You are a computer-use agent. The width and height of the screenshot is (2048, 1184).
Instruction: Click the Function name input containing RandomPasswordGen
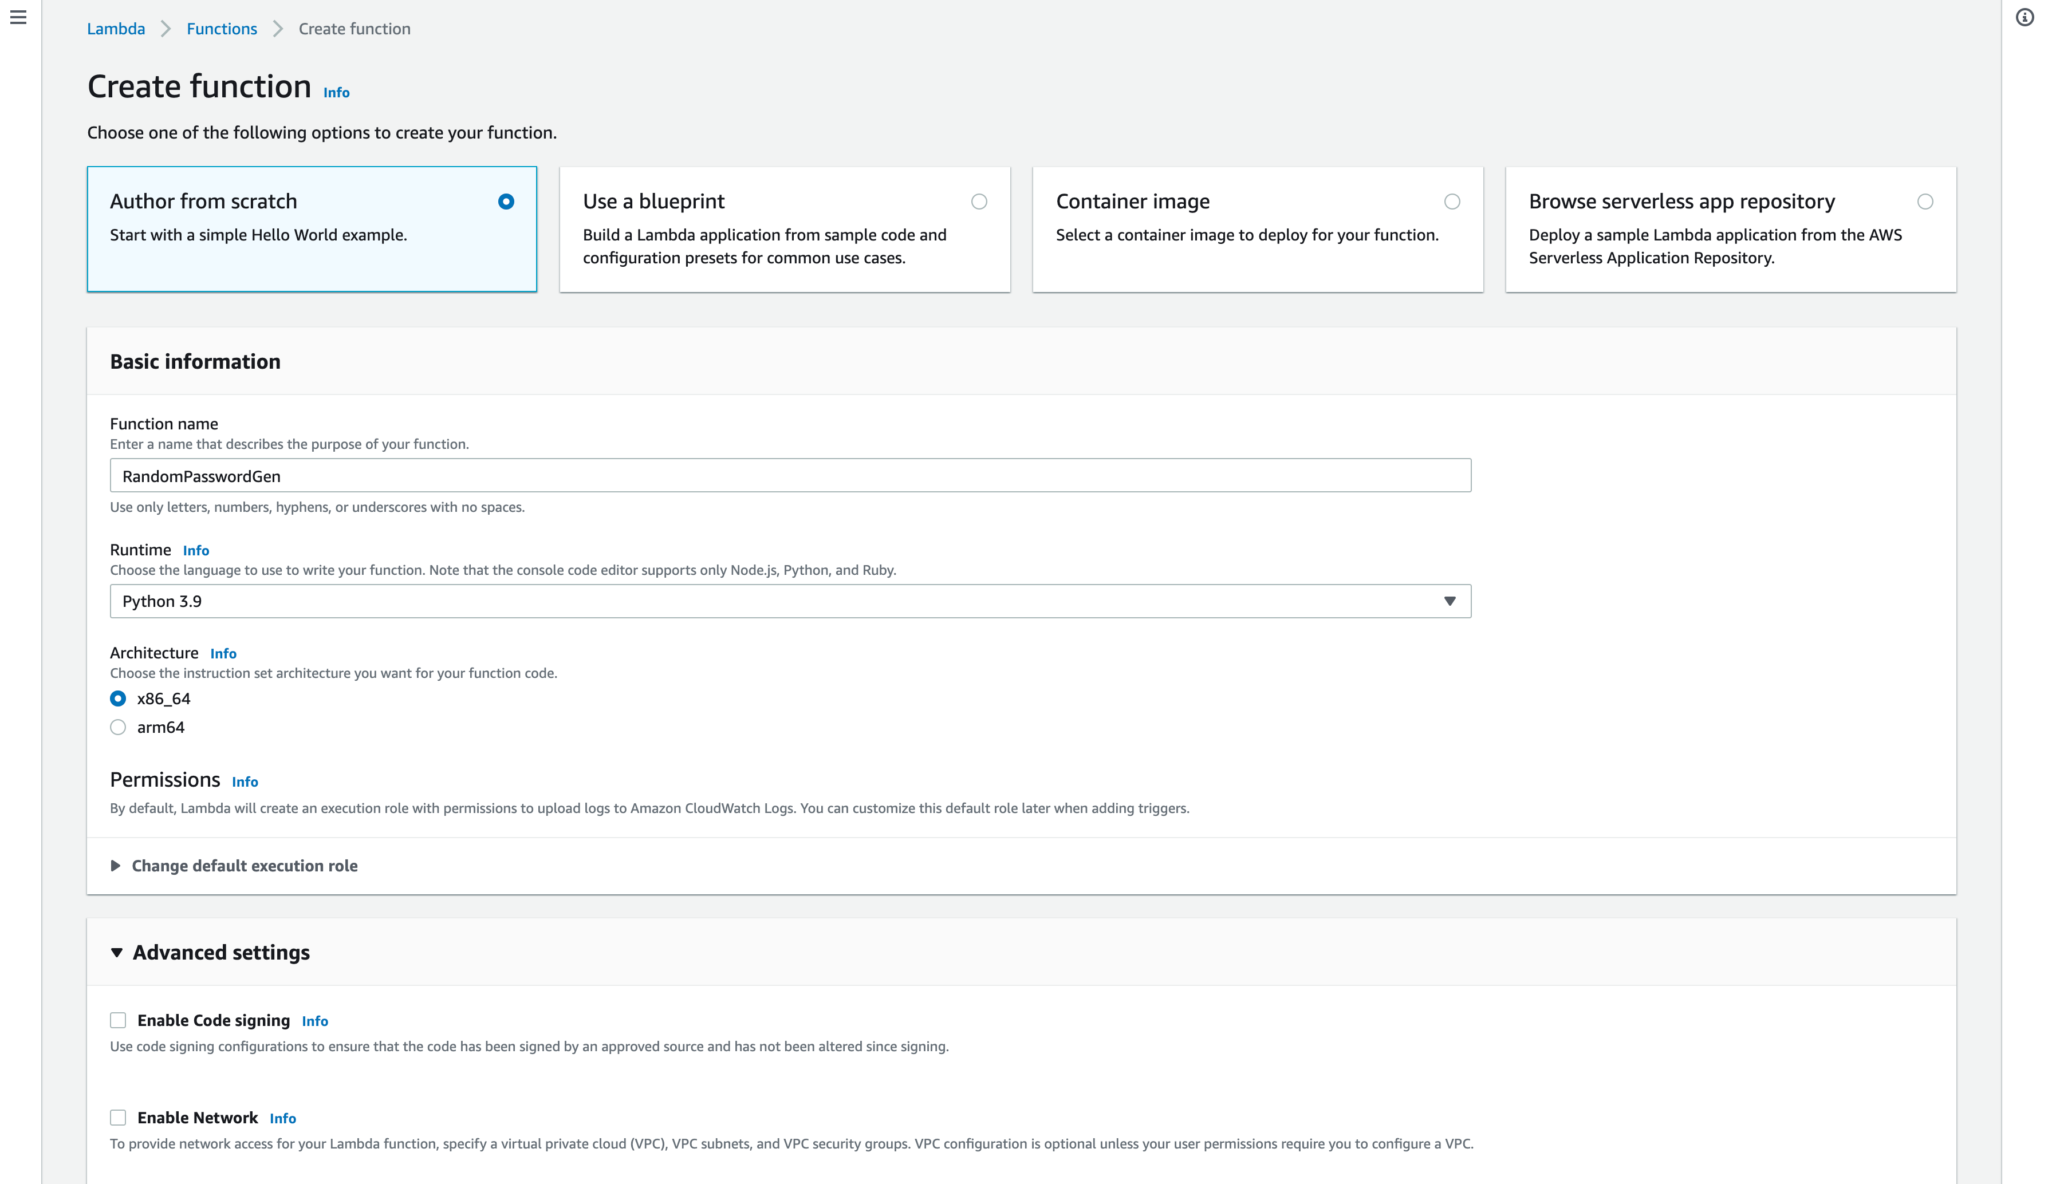click(790, 475)
